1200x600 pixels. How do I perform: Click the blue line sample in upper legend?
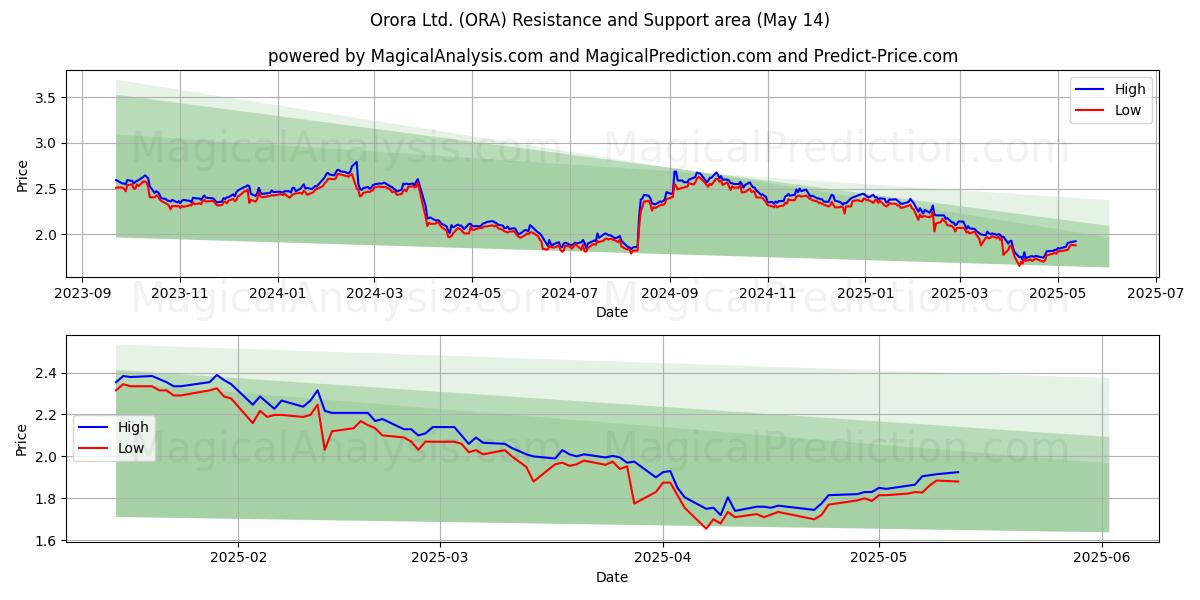[1091, 90]
